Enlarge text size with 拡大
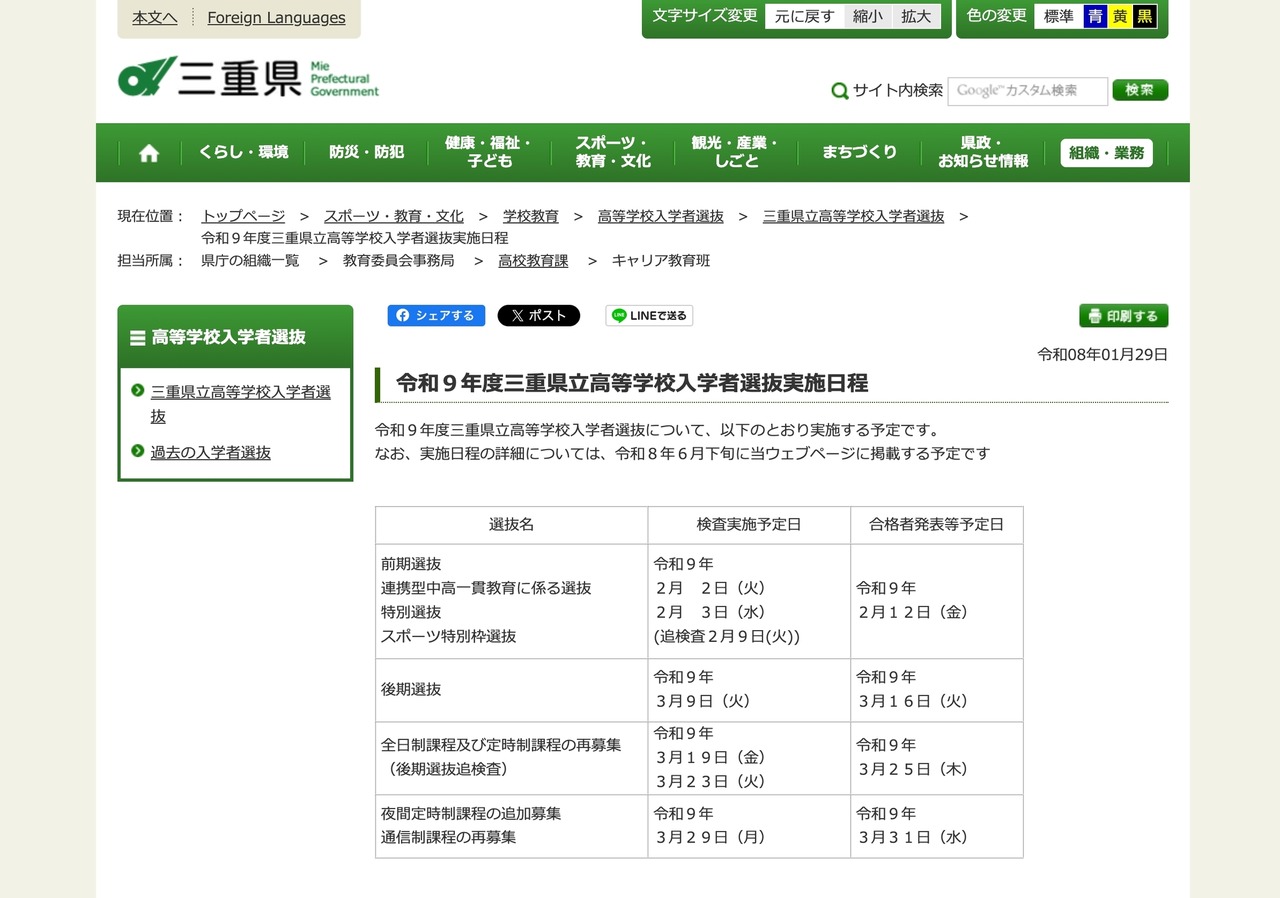 [x=916, y=17]
